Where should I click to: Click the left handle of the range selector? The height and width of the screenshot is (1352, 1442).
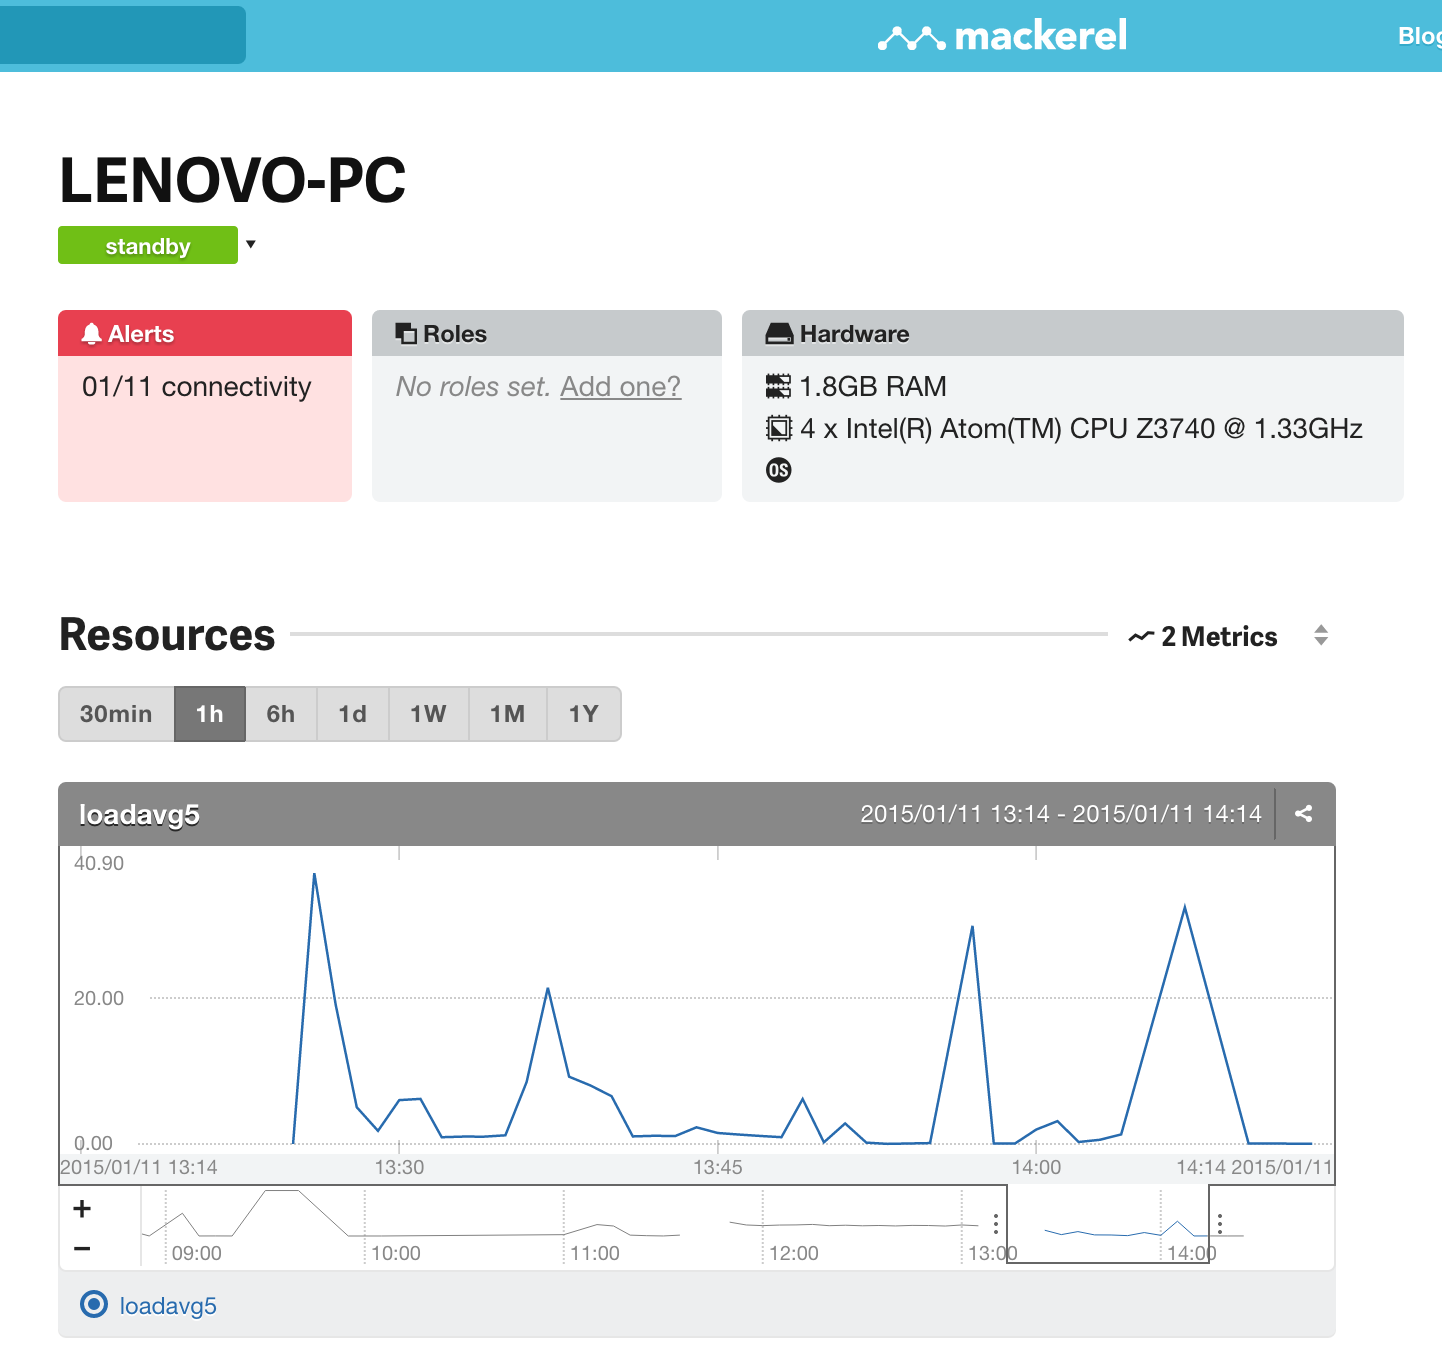click(996, 1224)
